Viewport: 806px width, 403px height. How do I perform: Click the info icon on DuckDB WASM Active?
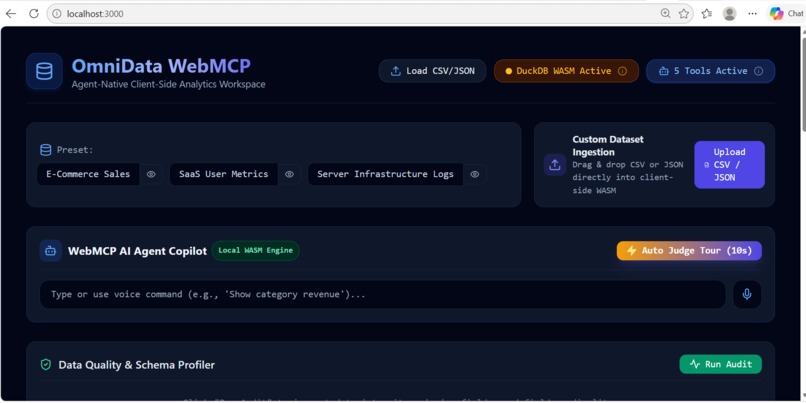point(622,71)
